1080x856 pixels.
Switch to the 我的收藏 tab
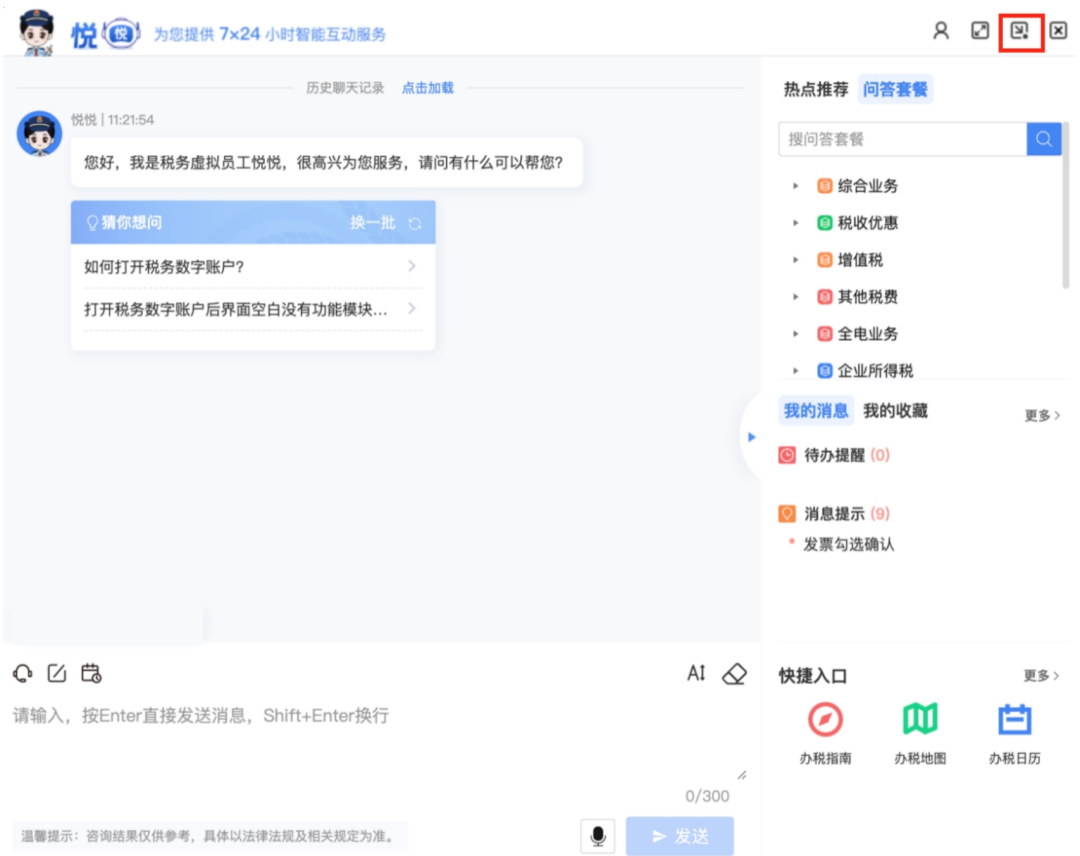pos(895,411)
